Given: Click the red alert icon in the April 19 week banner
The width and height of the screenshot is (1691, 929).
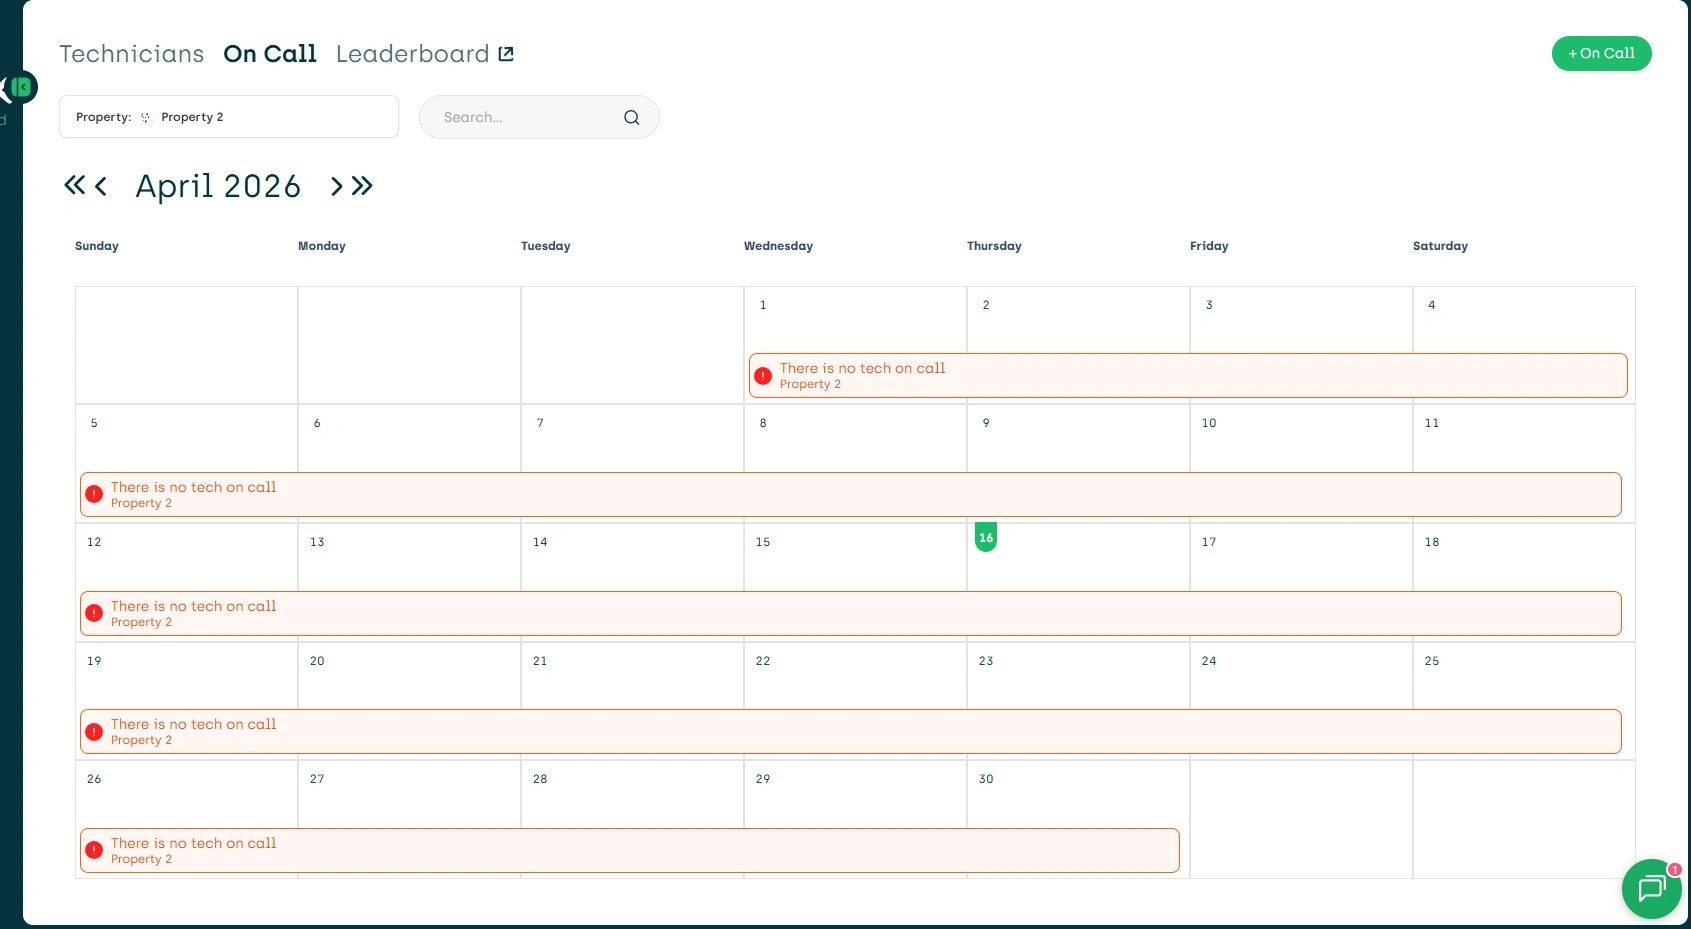Looking at the screenshot, I should pyautogui.click(x=94, y=731).
